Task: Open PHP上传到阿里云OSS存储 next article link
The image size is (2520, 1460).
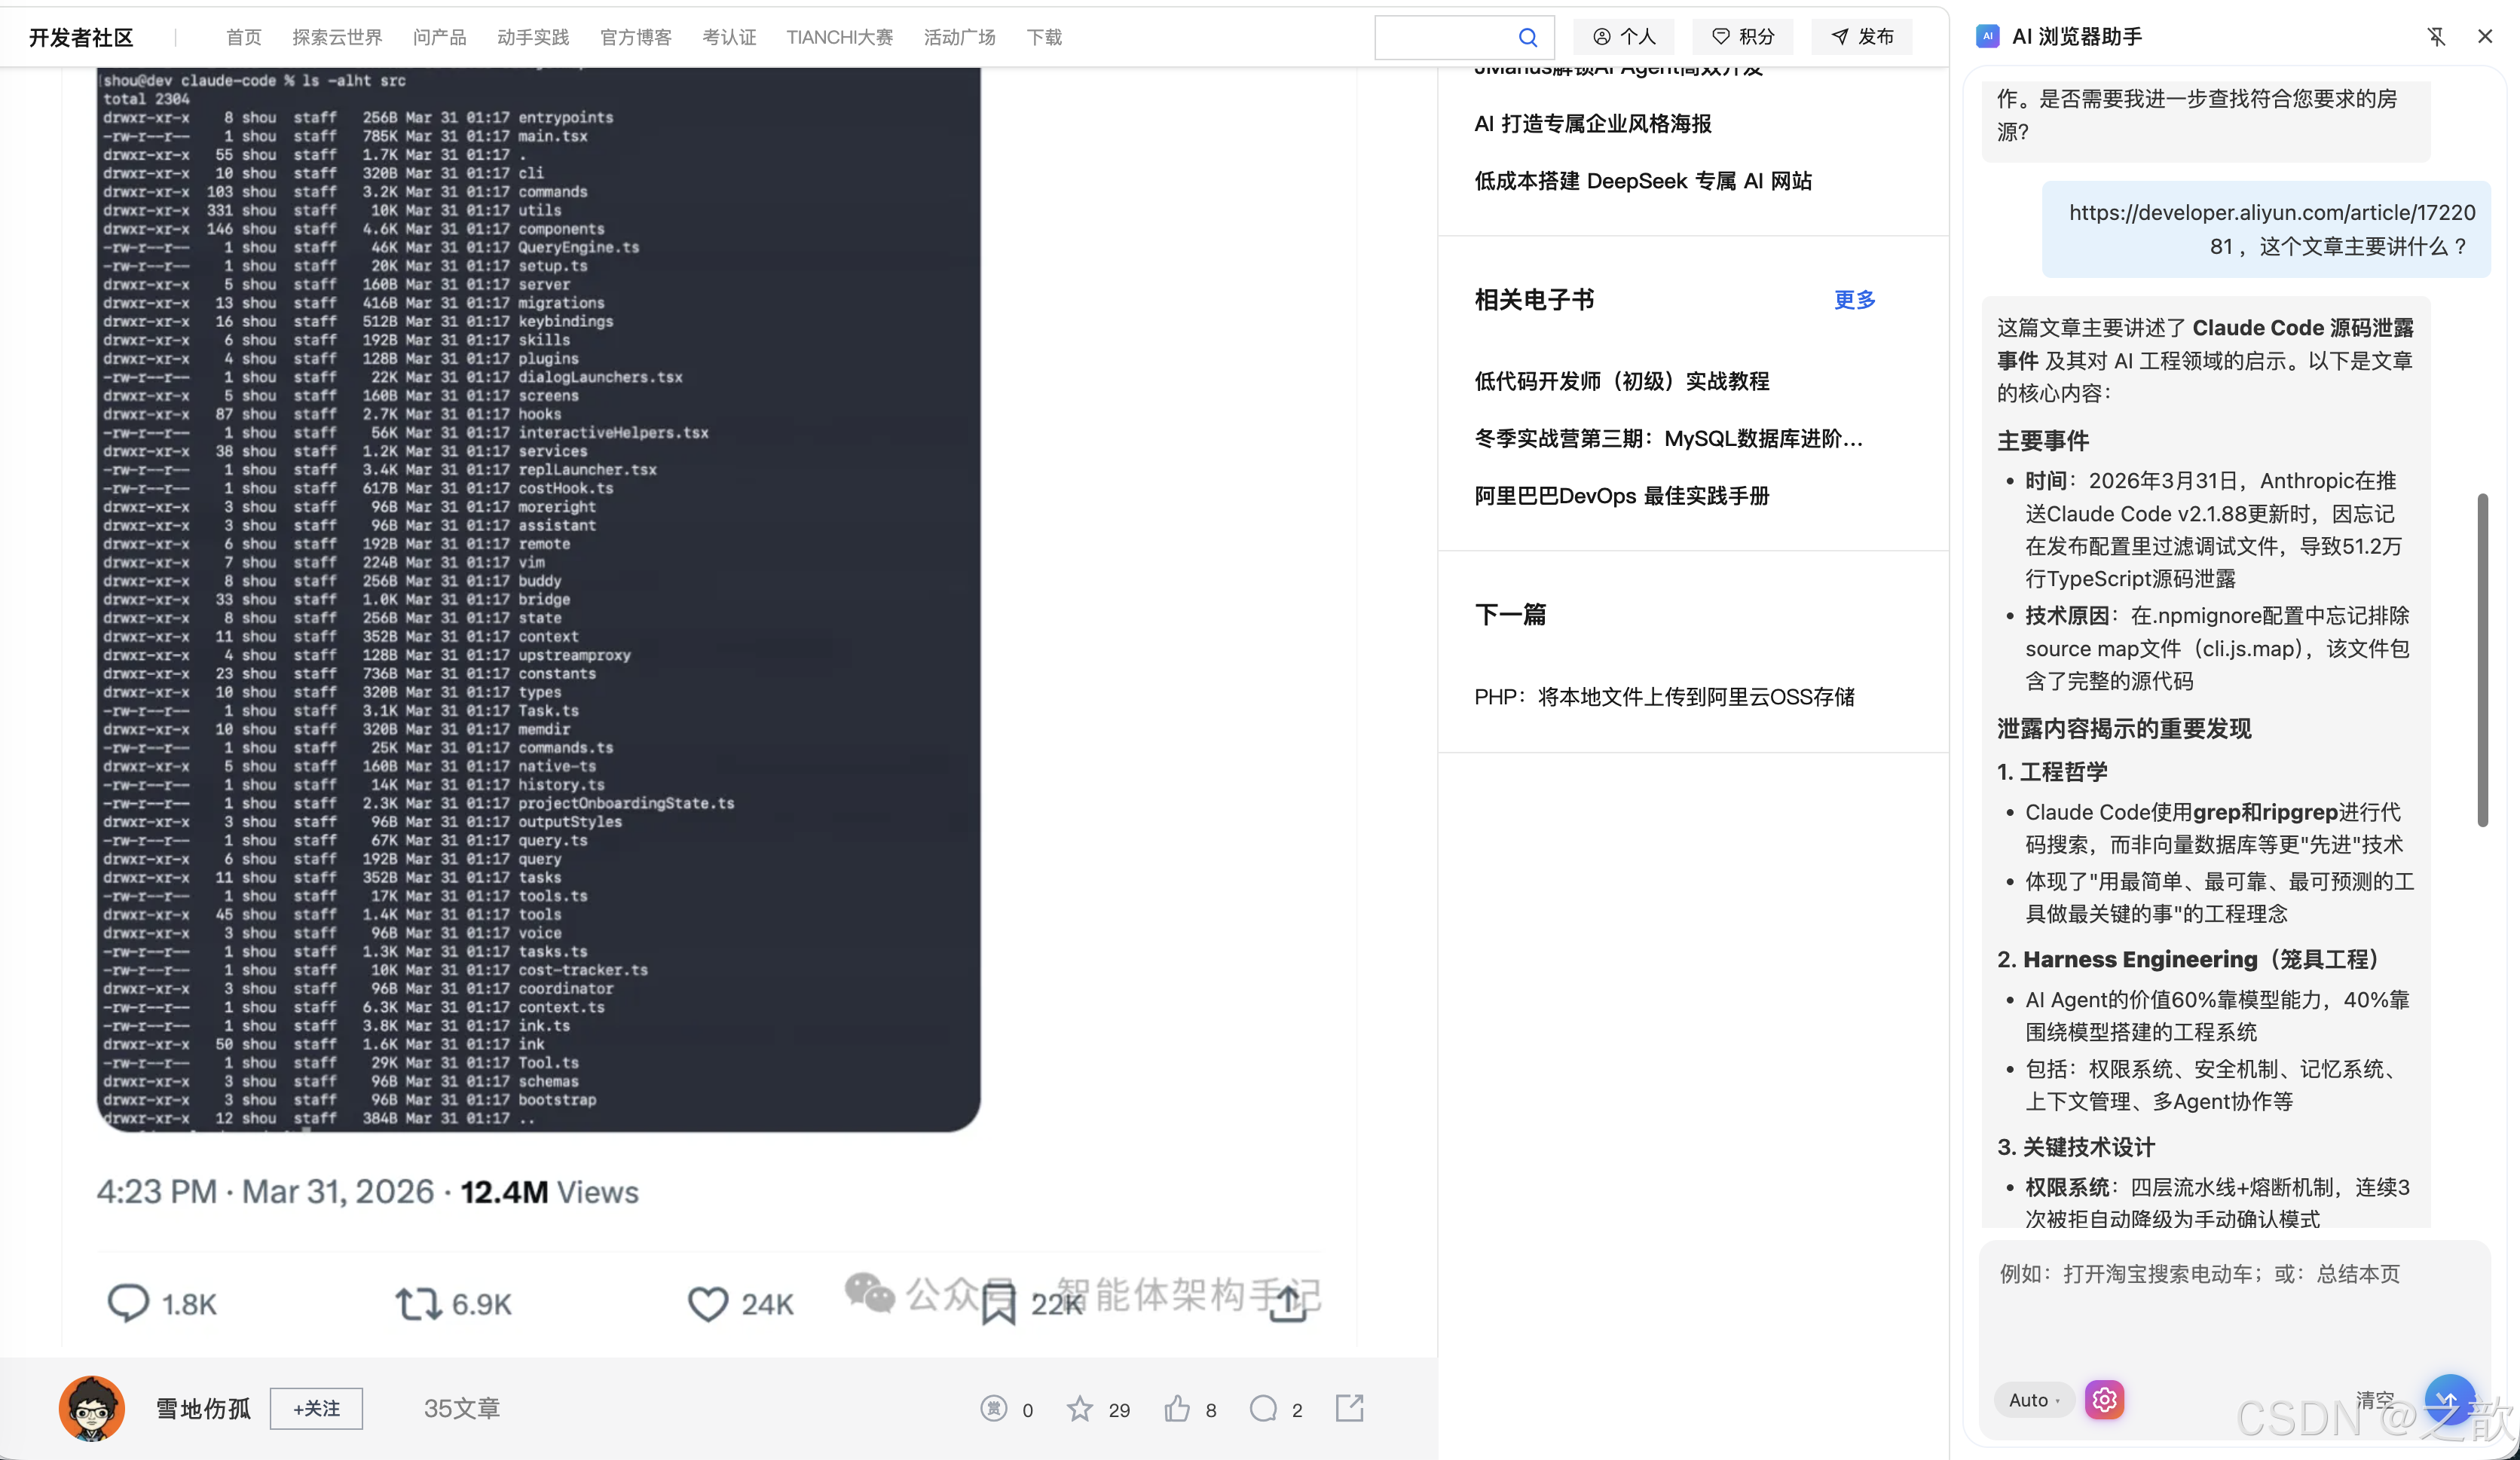Action: 1664,697
